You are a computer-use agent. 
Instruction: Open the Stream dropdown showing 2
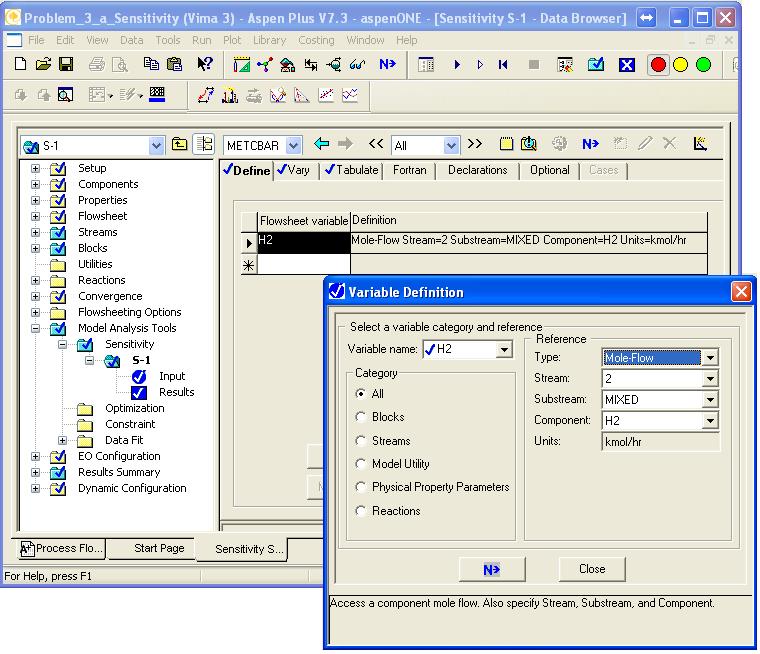point(710,379)
